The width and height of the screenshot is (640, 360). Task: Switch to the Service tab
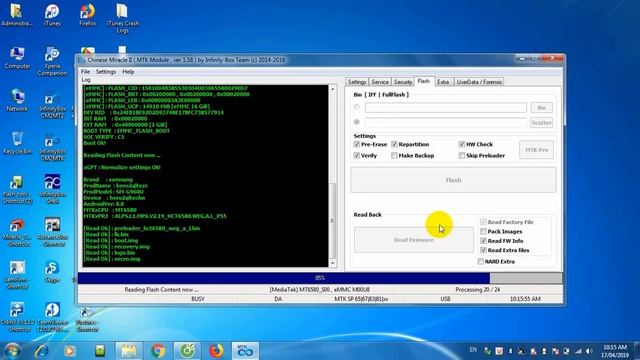click(380, 82)
